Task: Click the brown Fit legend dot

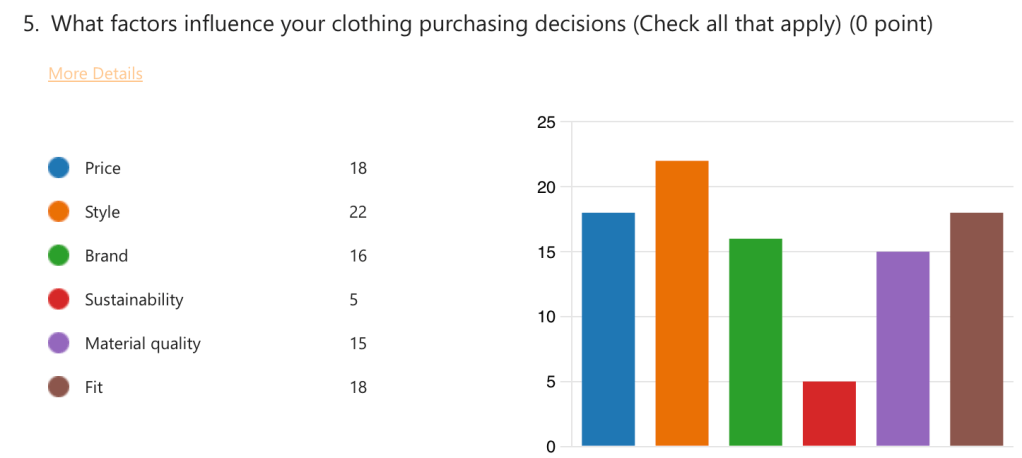Action: click(x=59, y=387)
